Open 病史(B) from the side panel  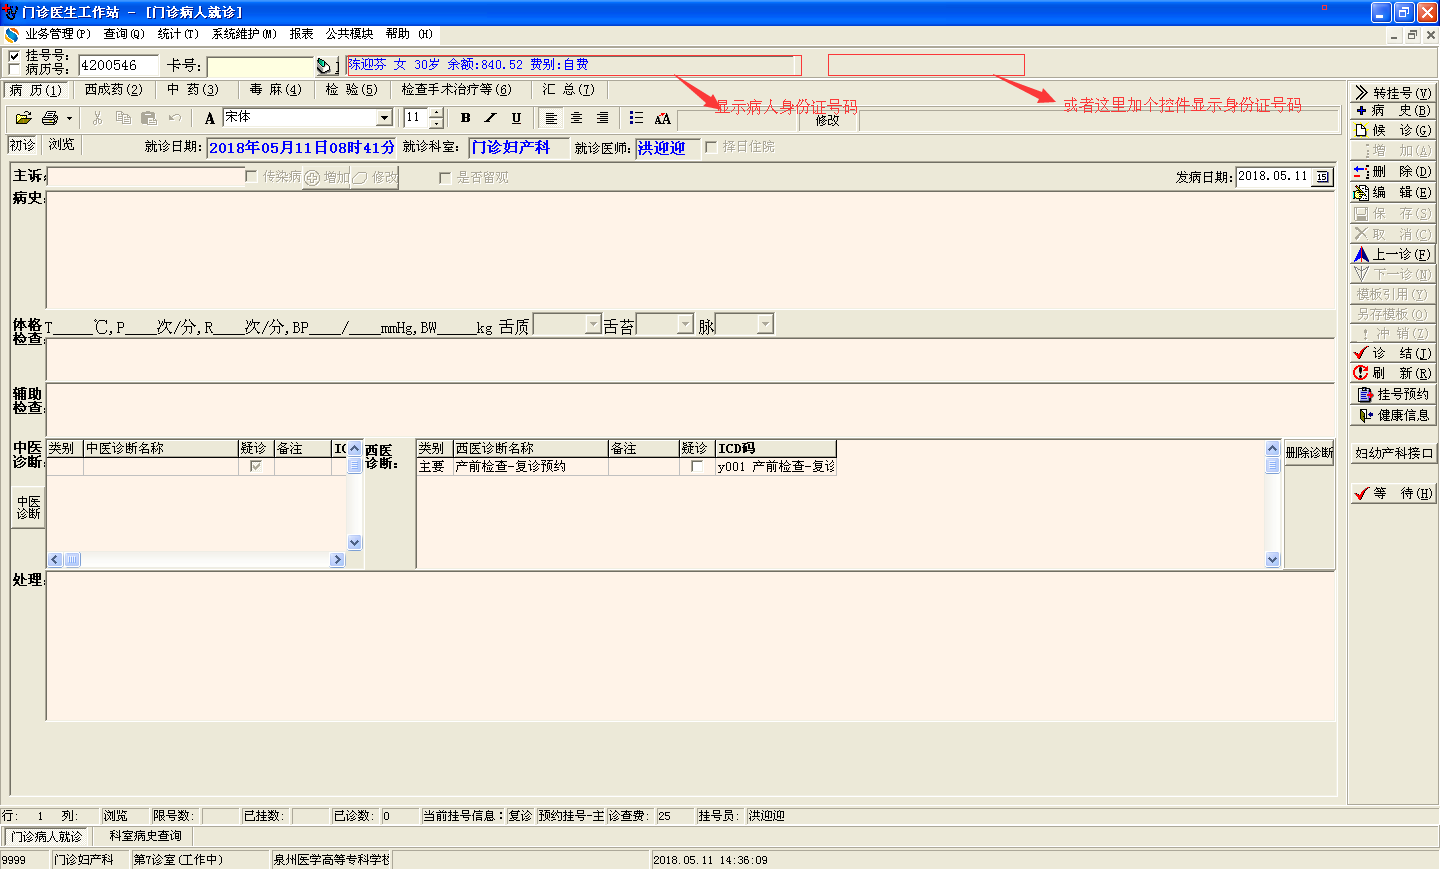pyautogui.click(x=1393, y=110)
